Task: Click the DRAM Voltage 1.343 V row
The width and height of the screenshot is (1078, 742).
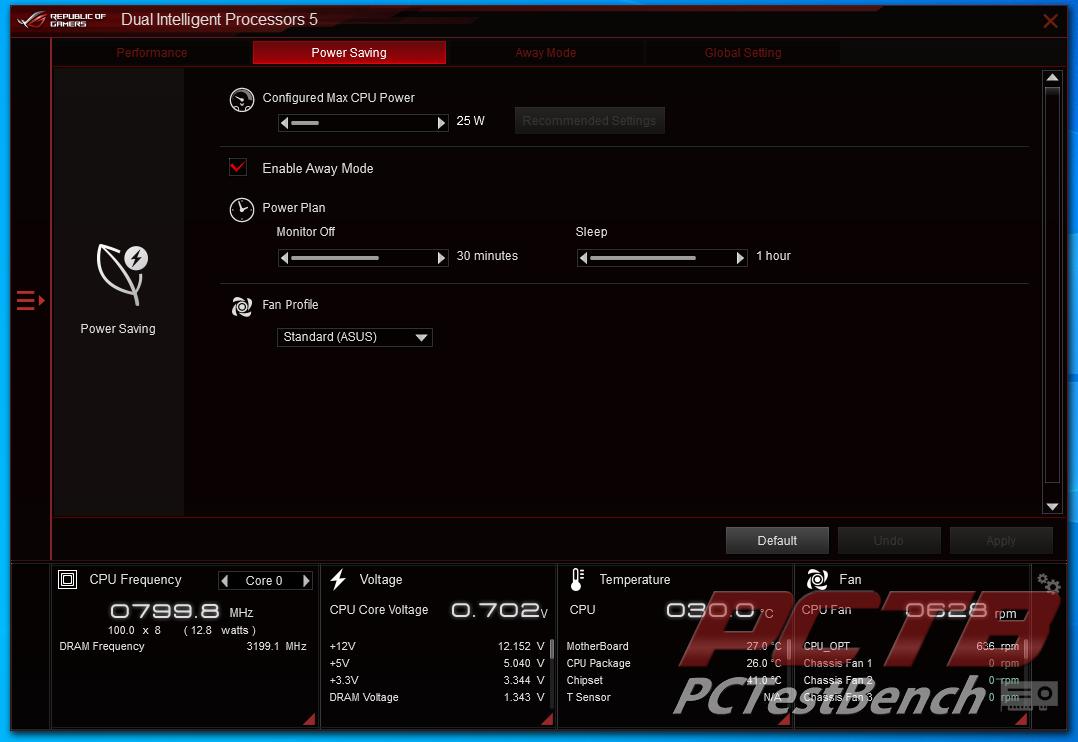Action: (x=437, y=697)
